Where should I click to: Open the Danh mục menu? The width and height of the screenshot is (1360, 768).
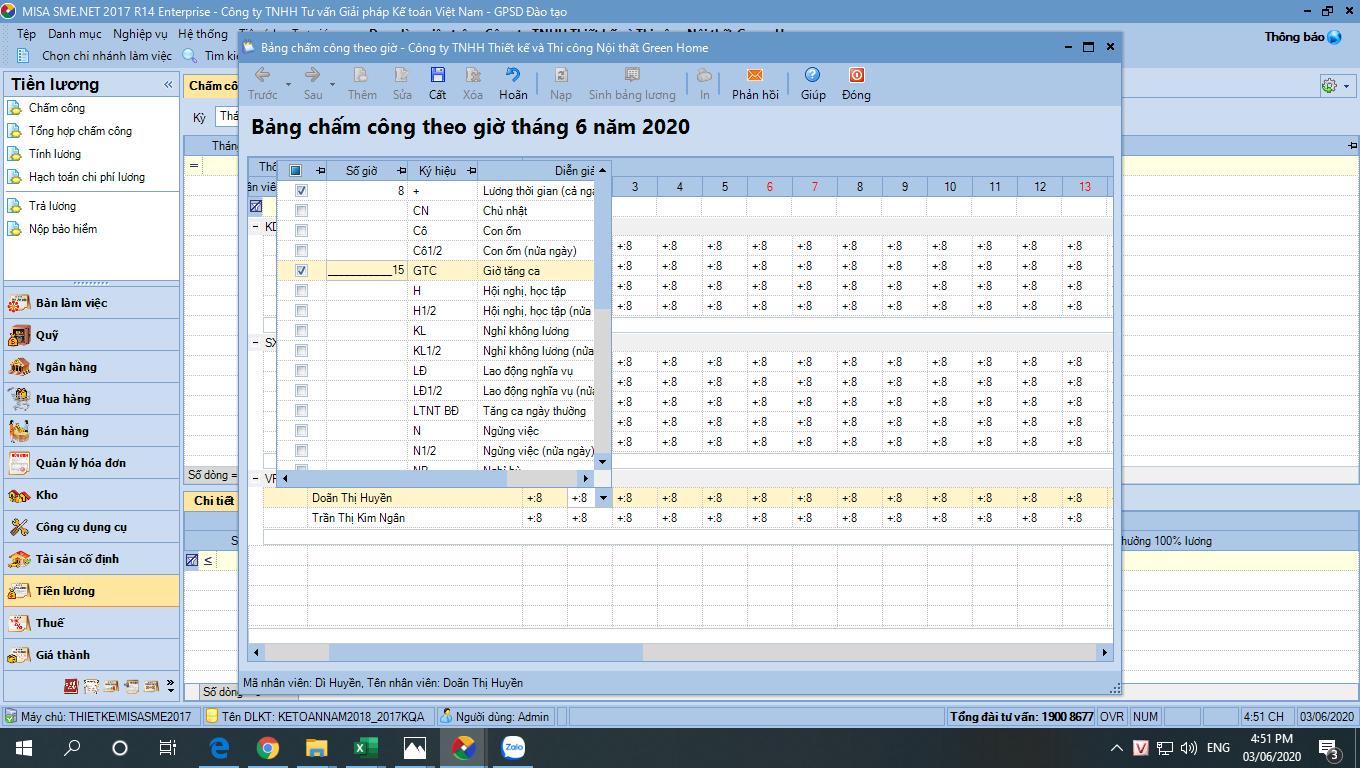(75, 34)
